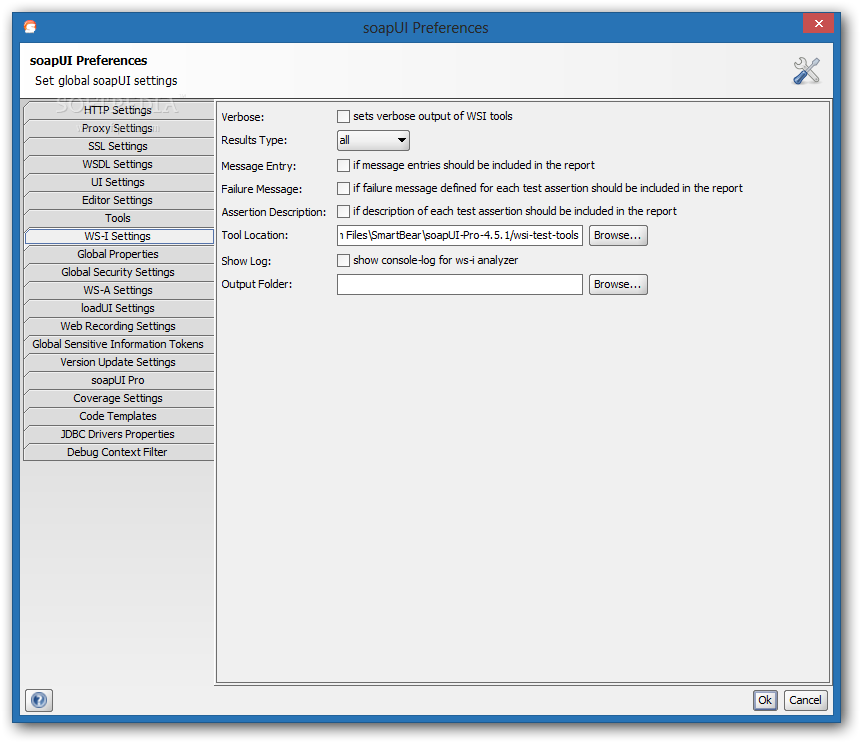
Task: Open Version Update Settings tab
Action: [x=118, y=362]
